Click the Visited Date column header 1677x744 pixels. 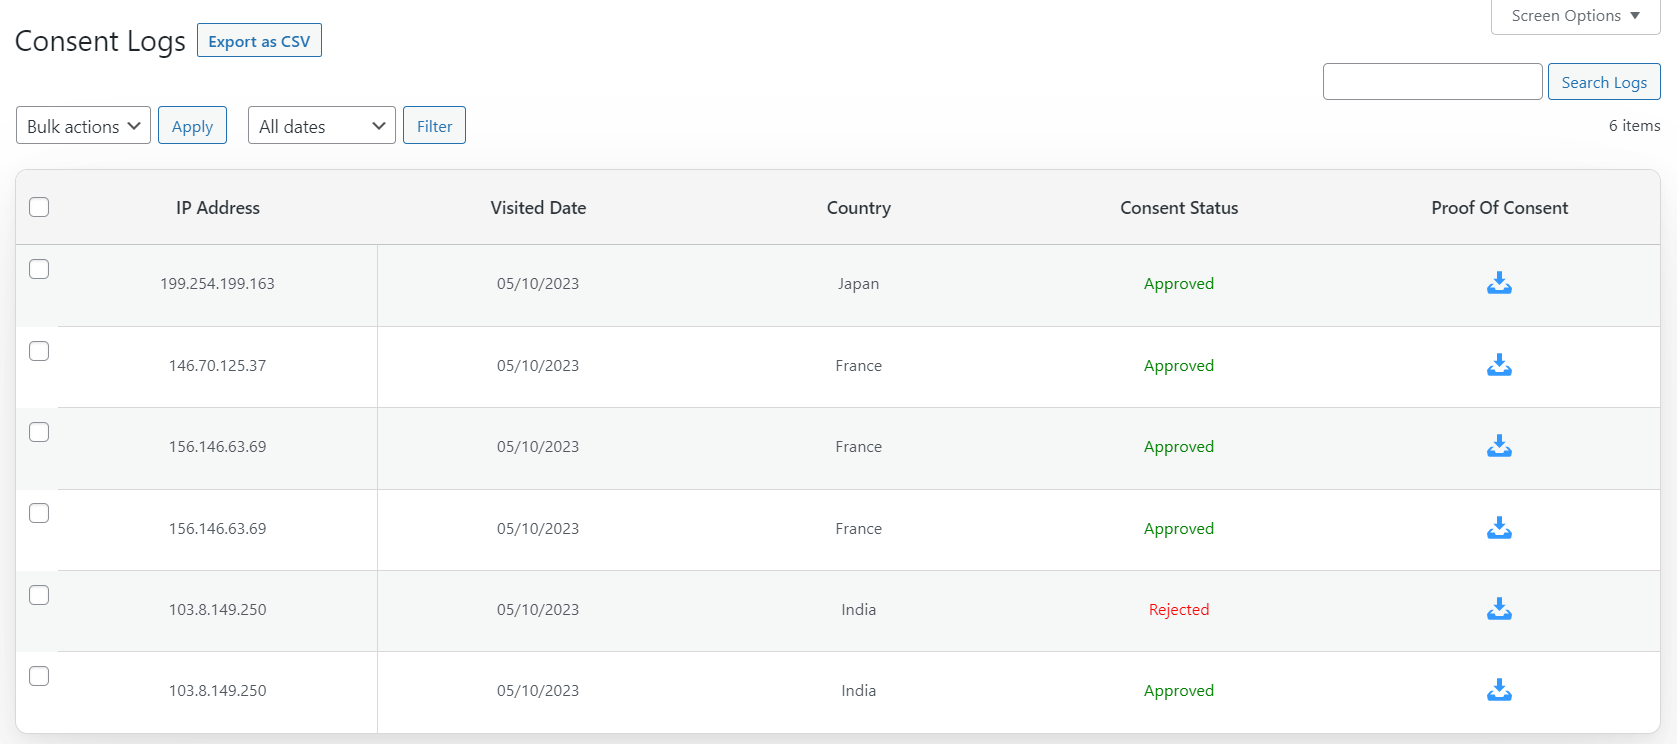(x=538, y=208)
